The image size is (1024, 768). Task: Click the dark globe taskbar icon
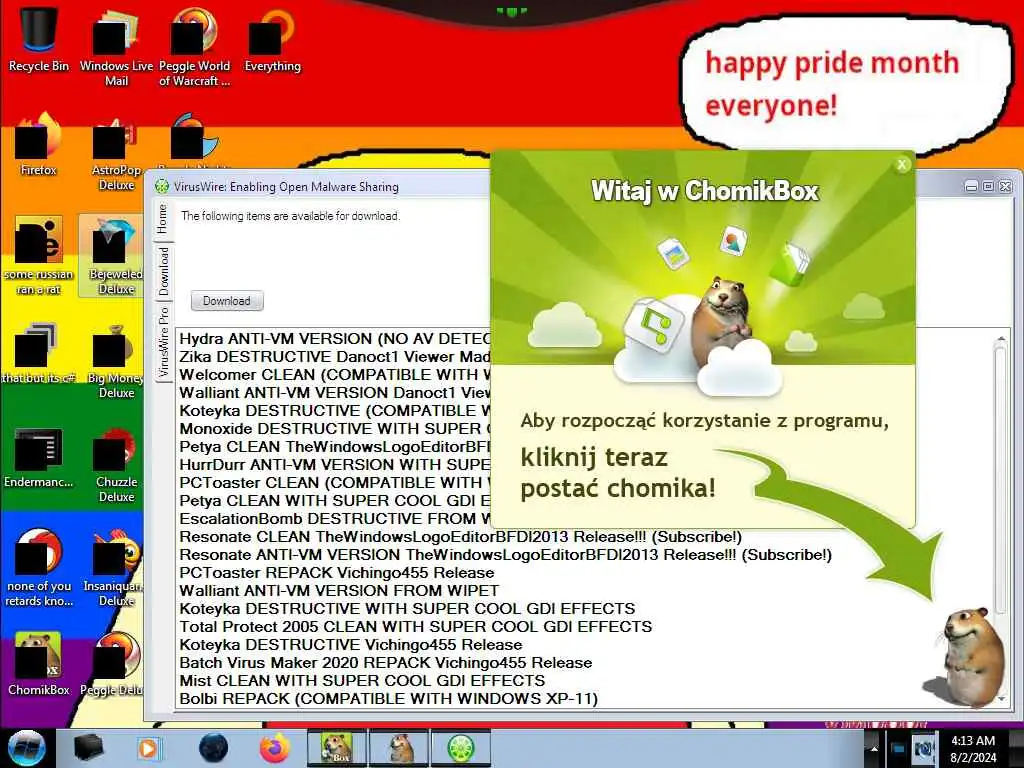(214, 748)
